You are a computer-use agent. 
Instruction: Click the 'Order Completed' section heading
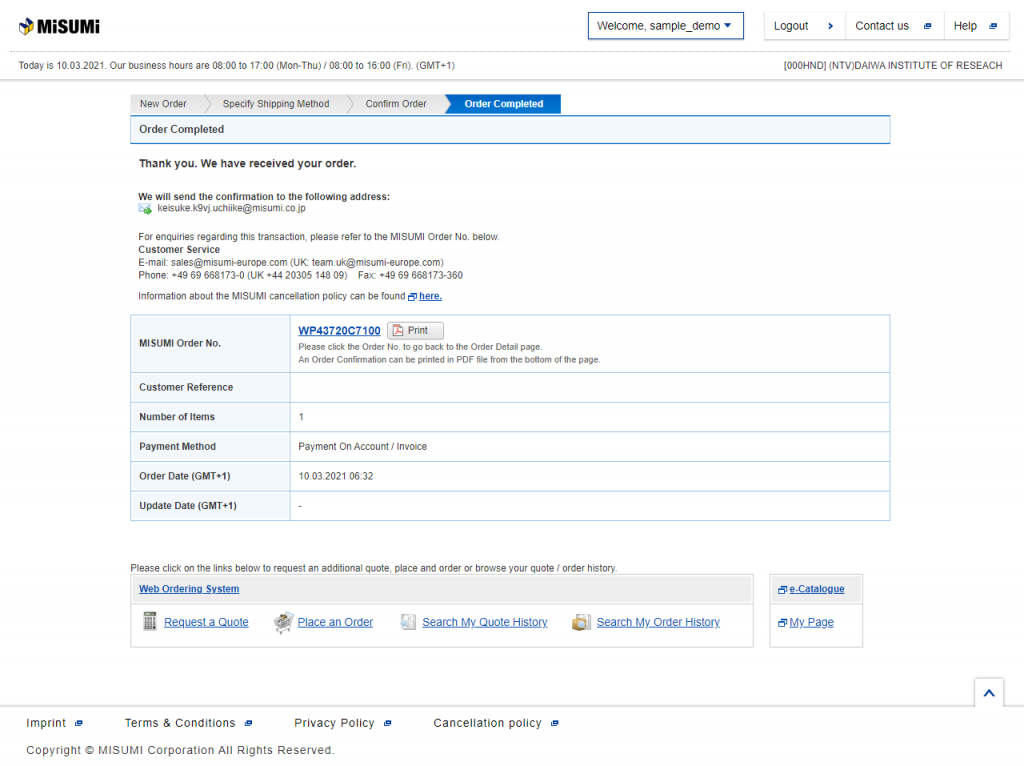pos(182,129)
